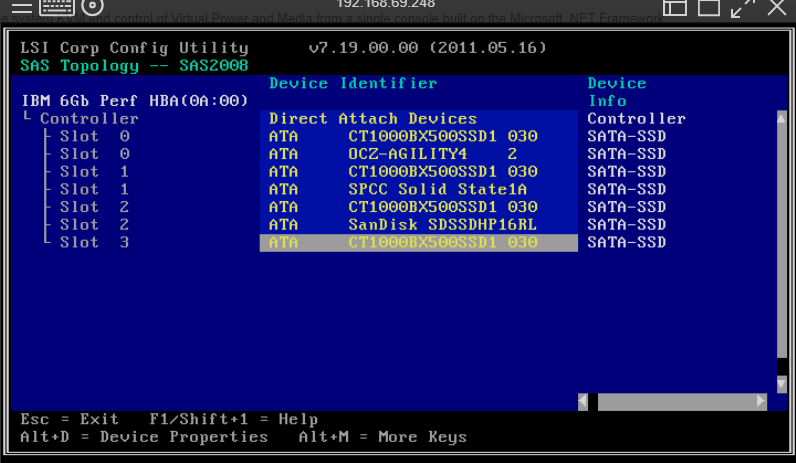
Task: Close the remote console with the X icon
Action: [777, 7]
